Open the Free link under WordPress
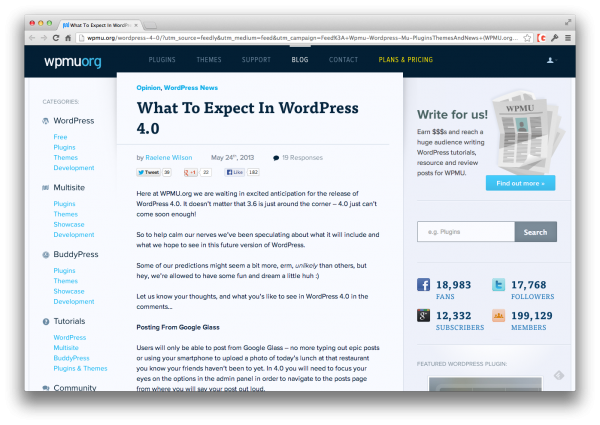Image resolution: width=600 pixels, height=425 pixels. [x=60, y=137]
